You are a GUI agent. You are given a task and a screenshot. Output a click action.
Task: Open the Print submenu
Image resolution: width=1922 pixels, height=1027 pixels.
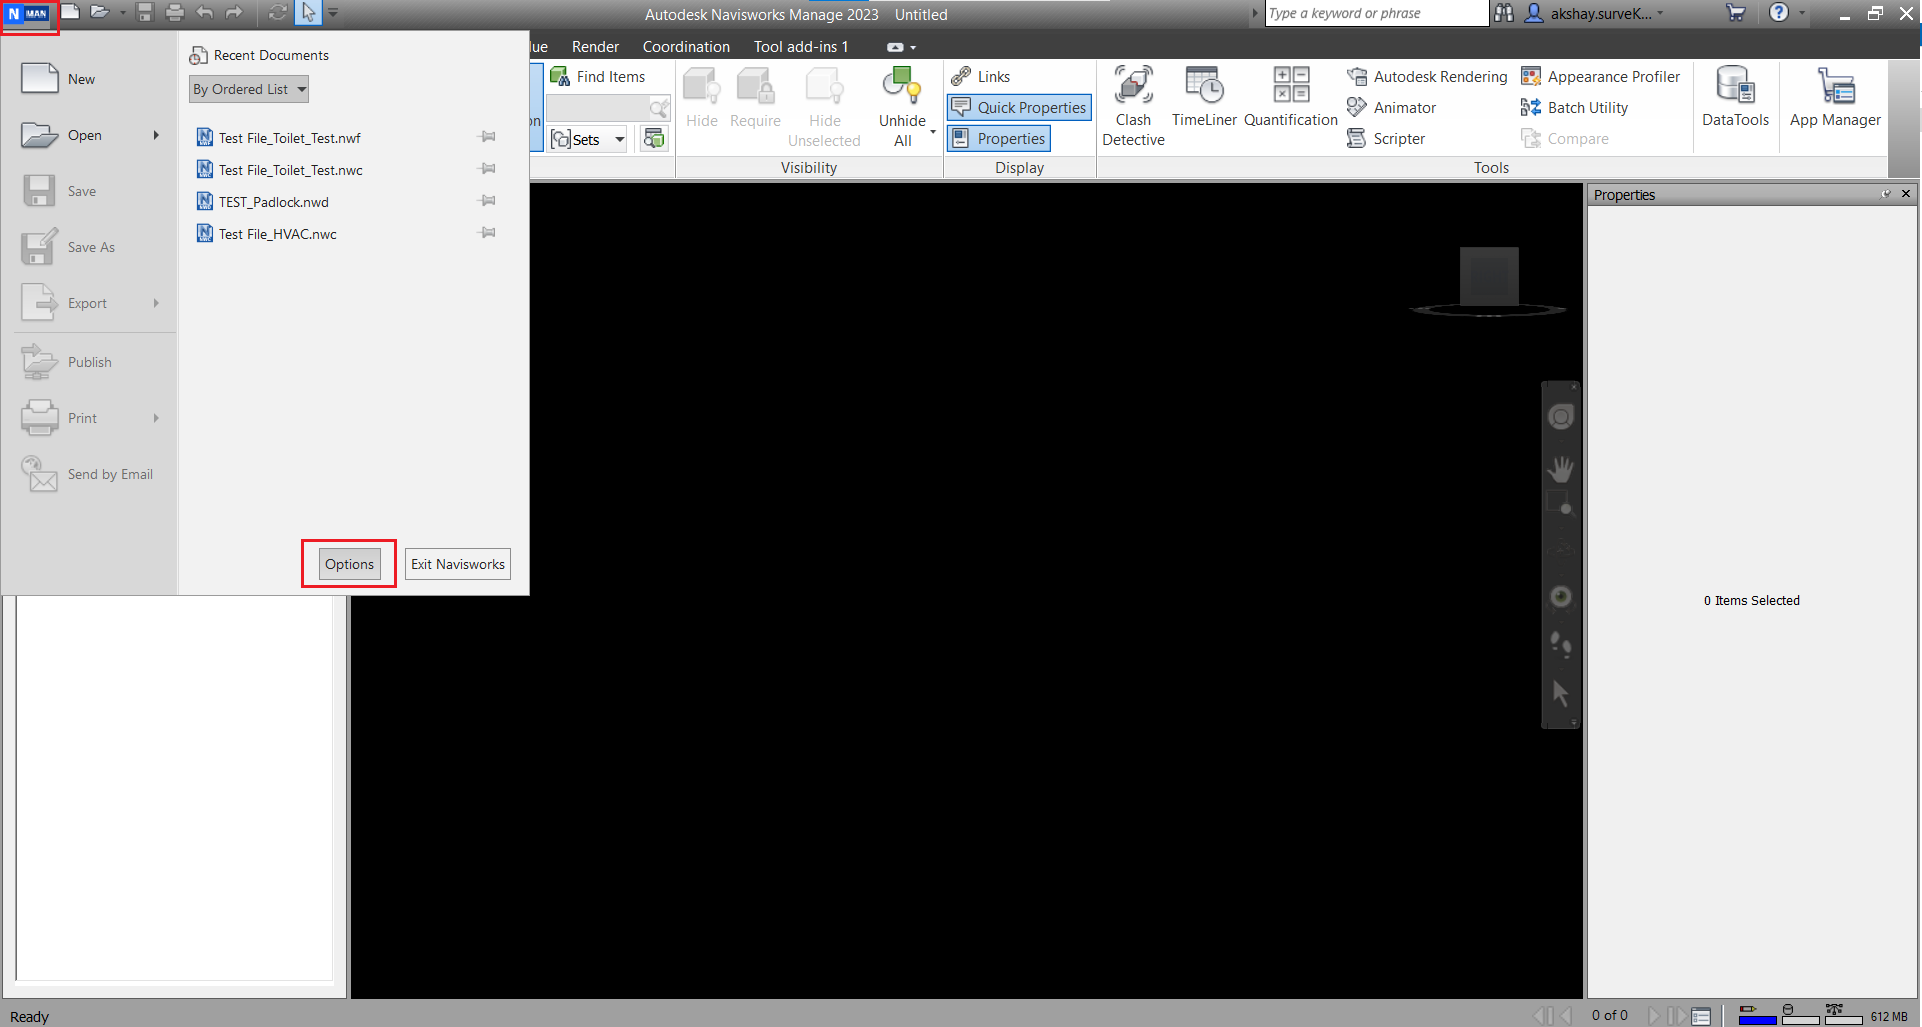89,418
